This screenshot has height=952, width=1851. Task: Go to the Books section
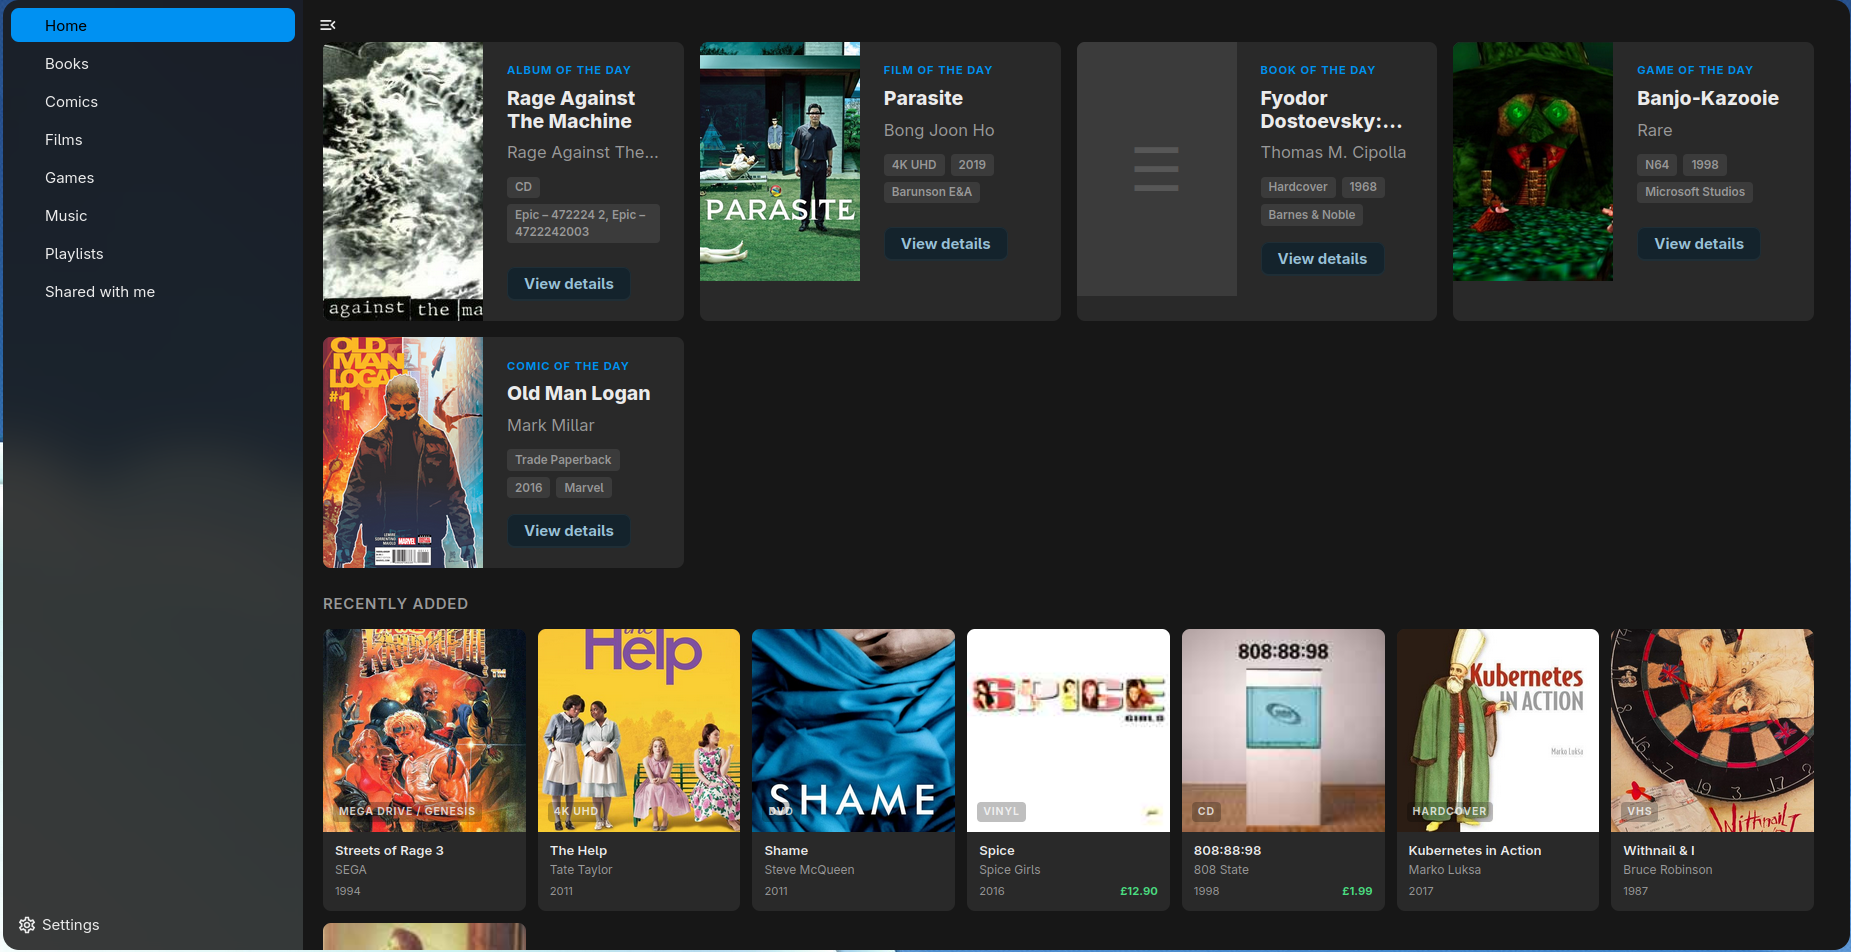[153, 63]
